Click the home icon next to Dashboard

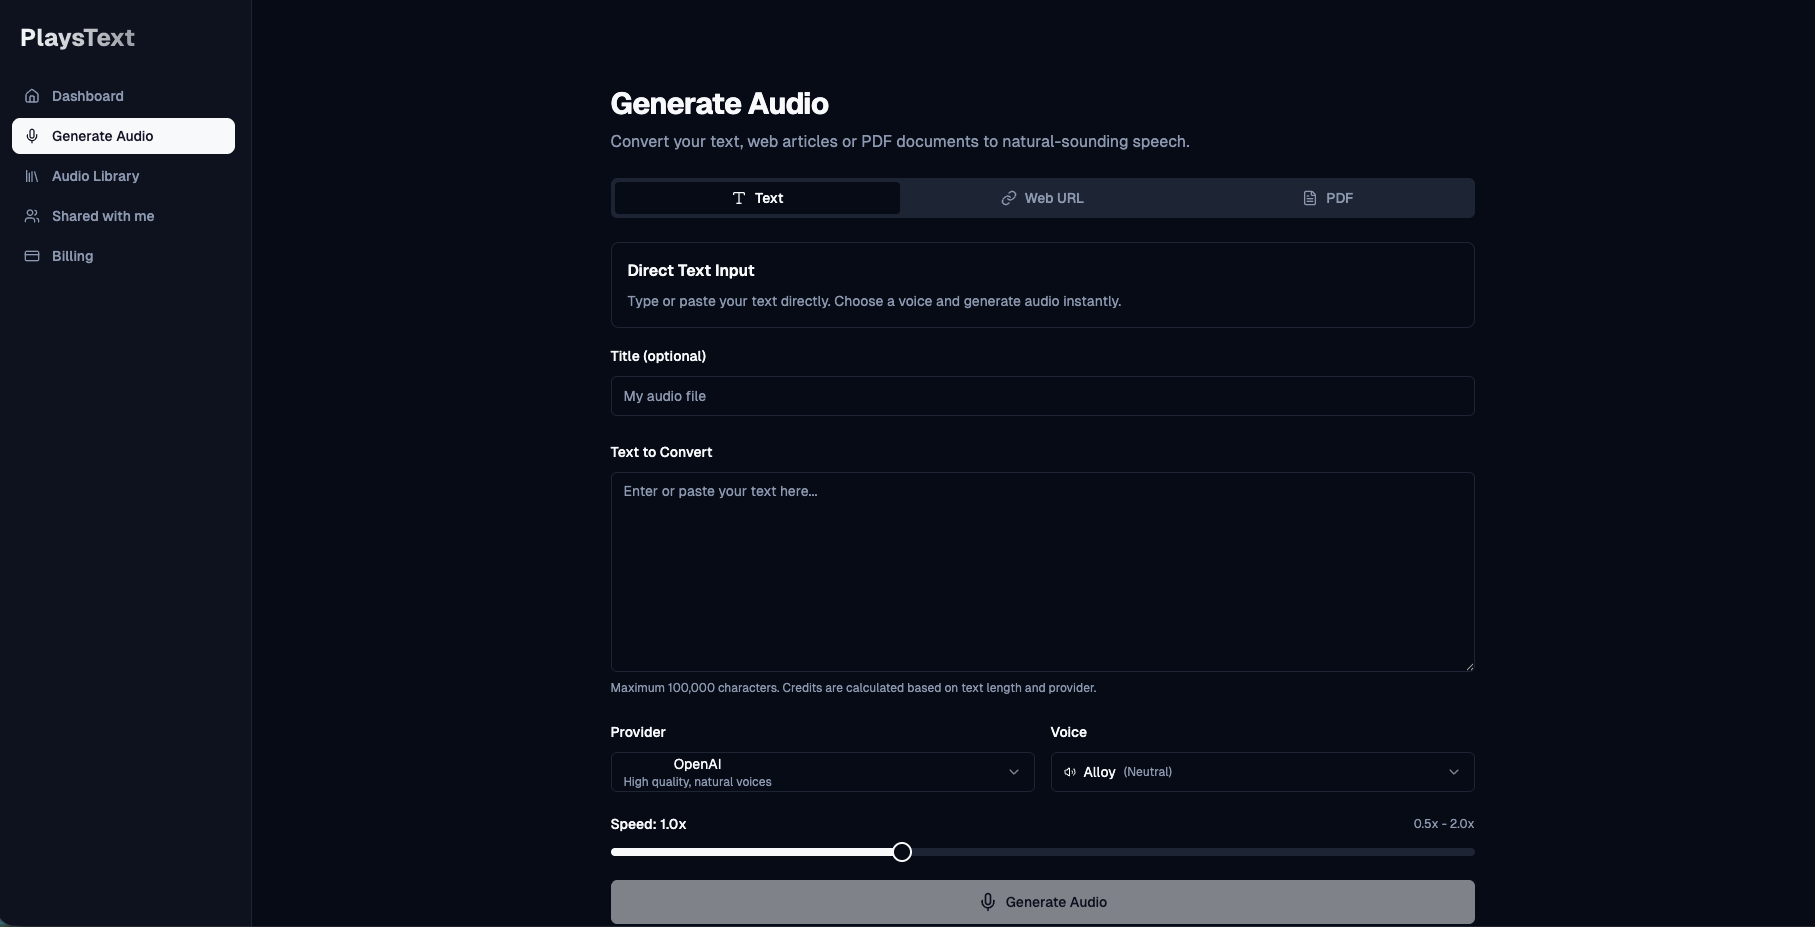click(x=31, y=95)
